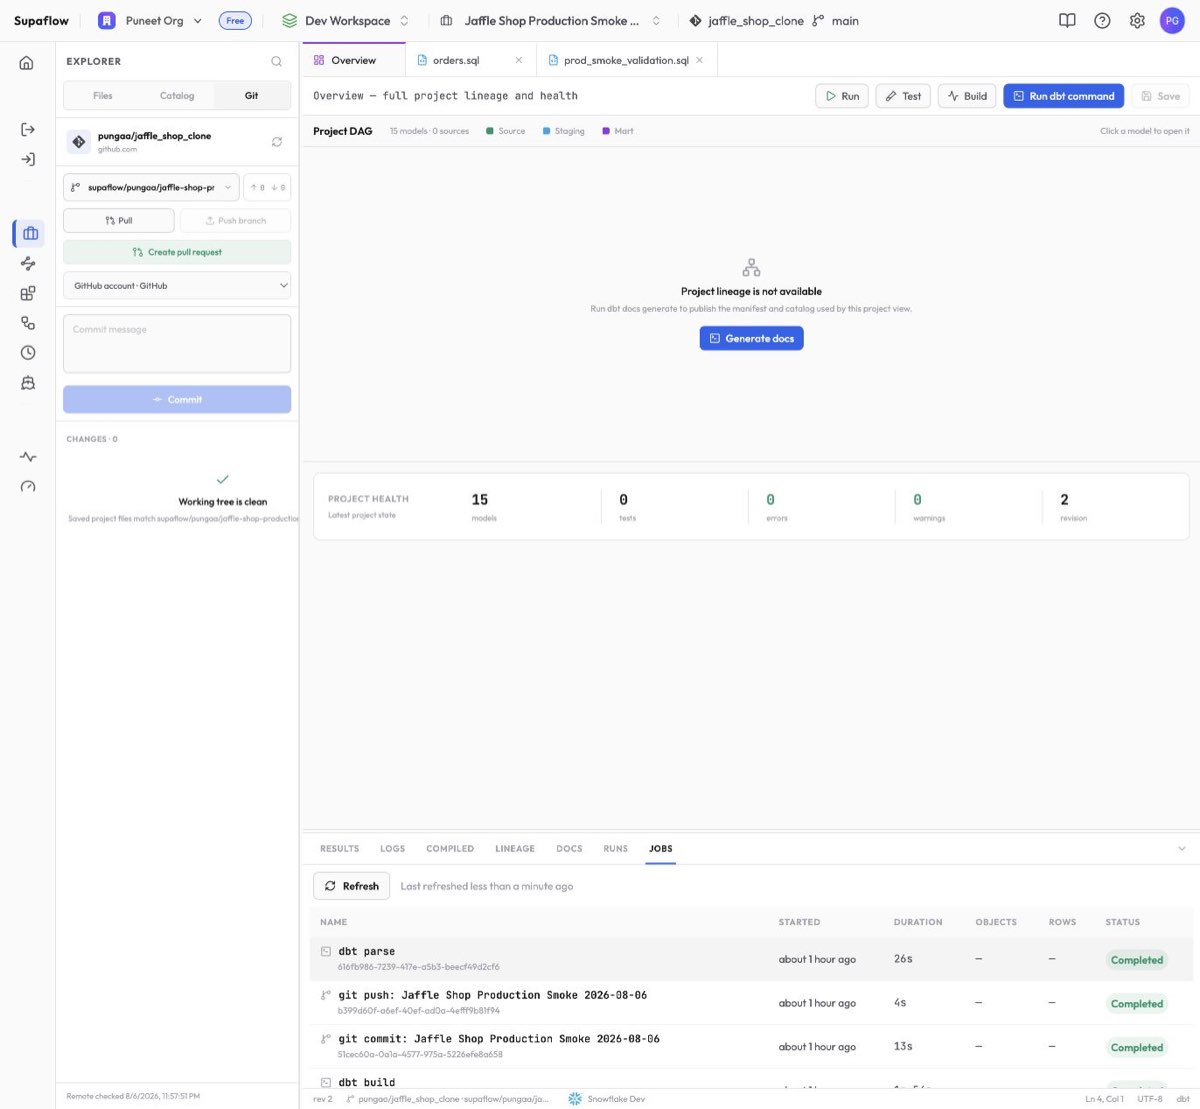
Task: Focus the Commit message field
Action: point(177,344)
